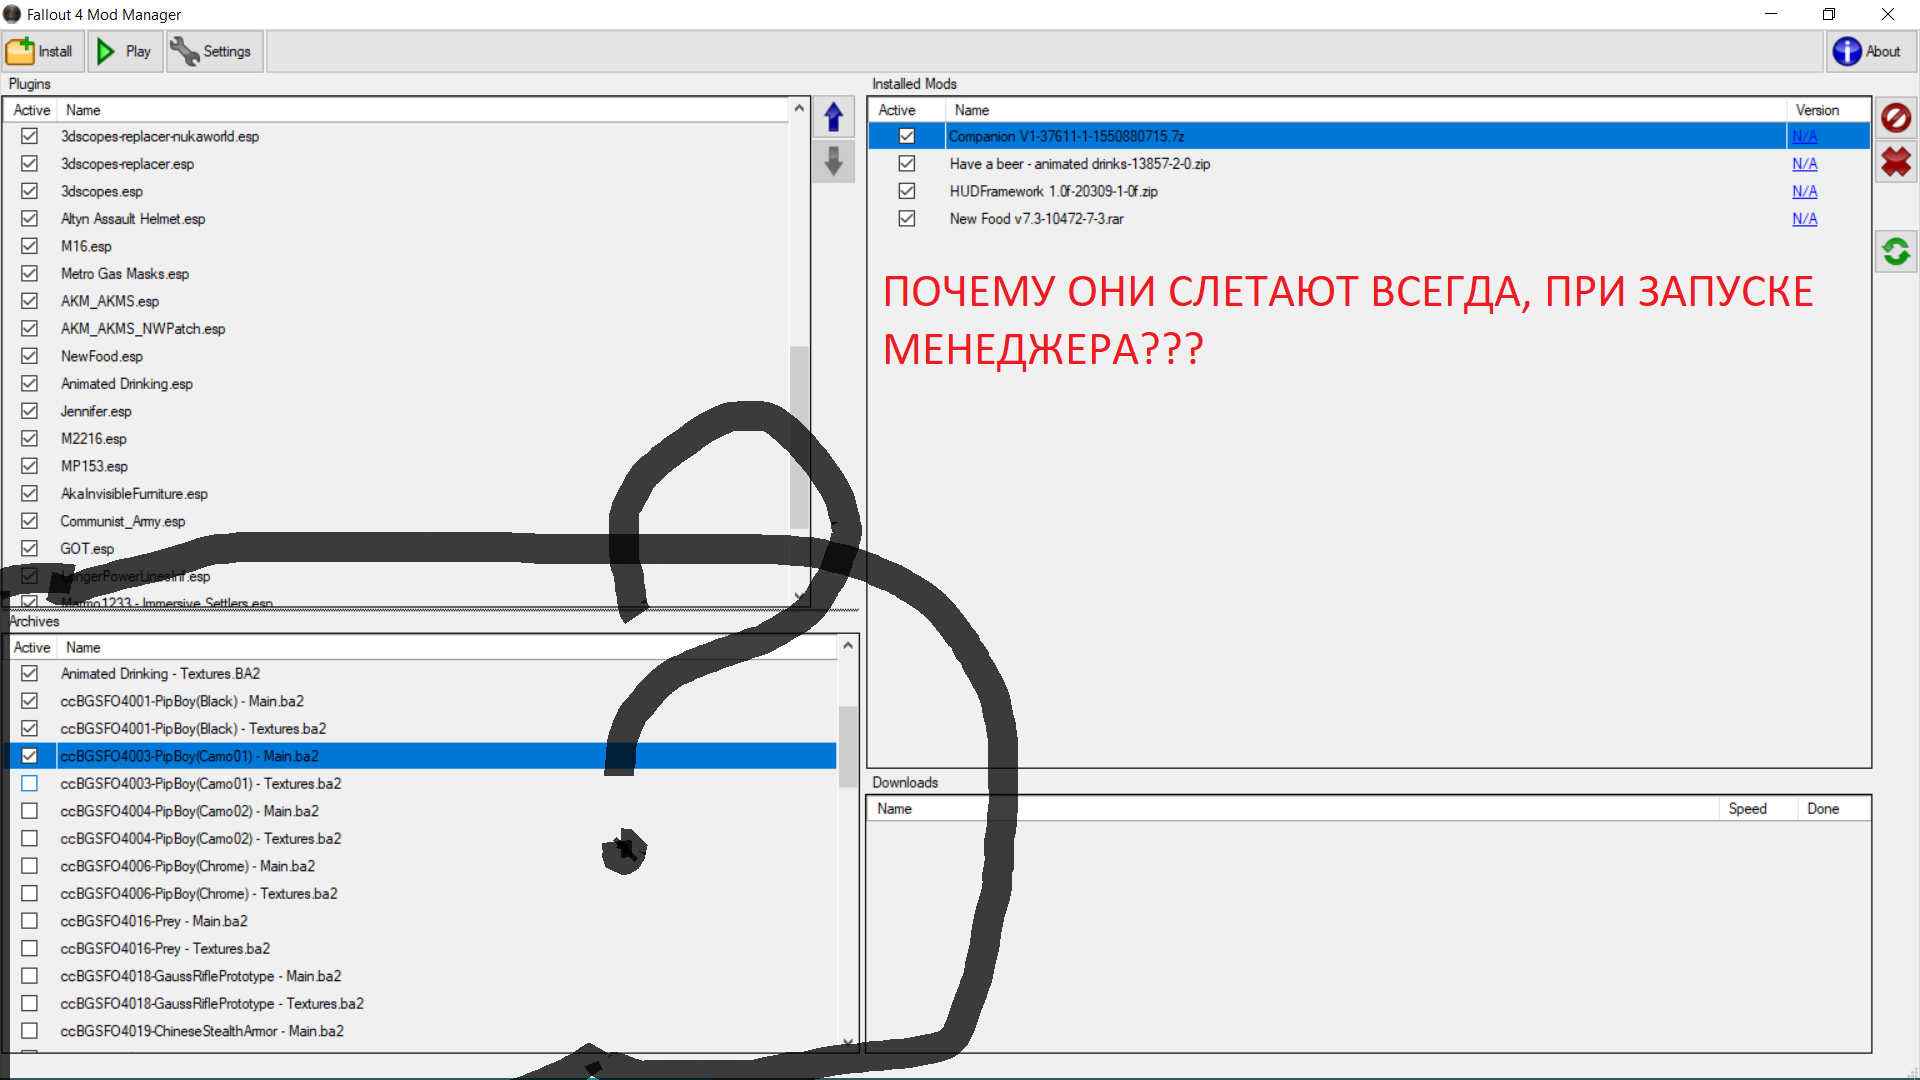Screen dimensions: 1920x1080
Task: Open the About info icon
Action: [1846, 51]
